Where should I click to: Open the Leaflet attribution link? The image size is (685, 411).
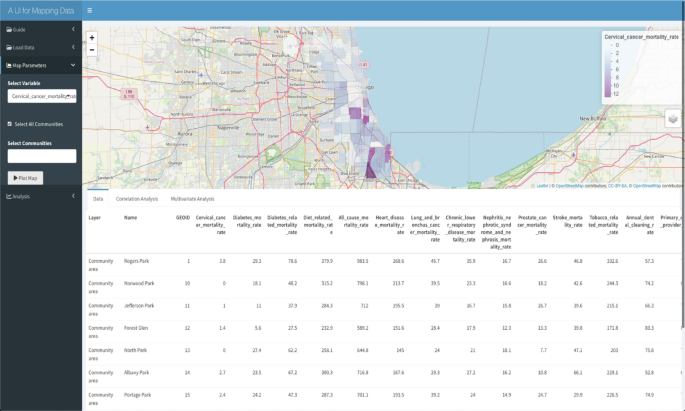click(x=542, y=185)
